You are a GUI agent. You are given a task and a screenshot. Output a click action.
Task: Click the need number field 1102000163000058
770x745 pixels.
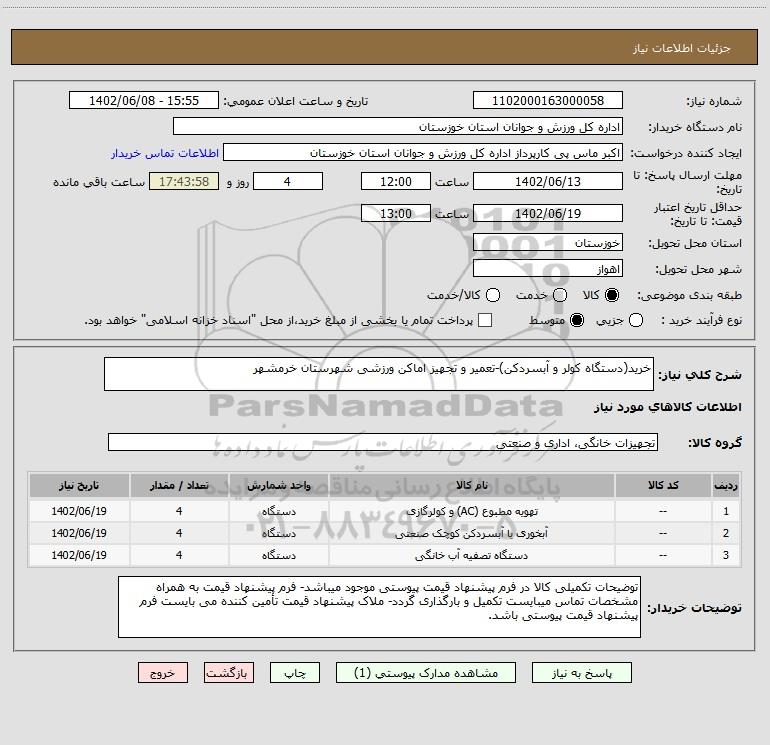(x=548, y=101)
